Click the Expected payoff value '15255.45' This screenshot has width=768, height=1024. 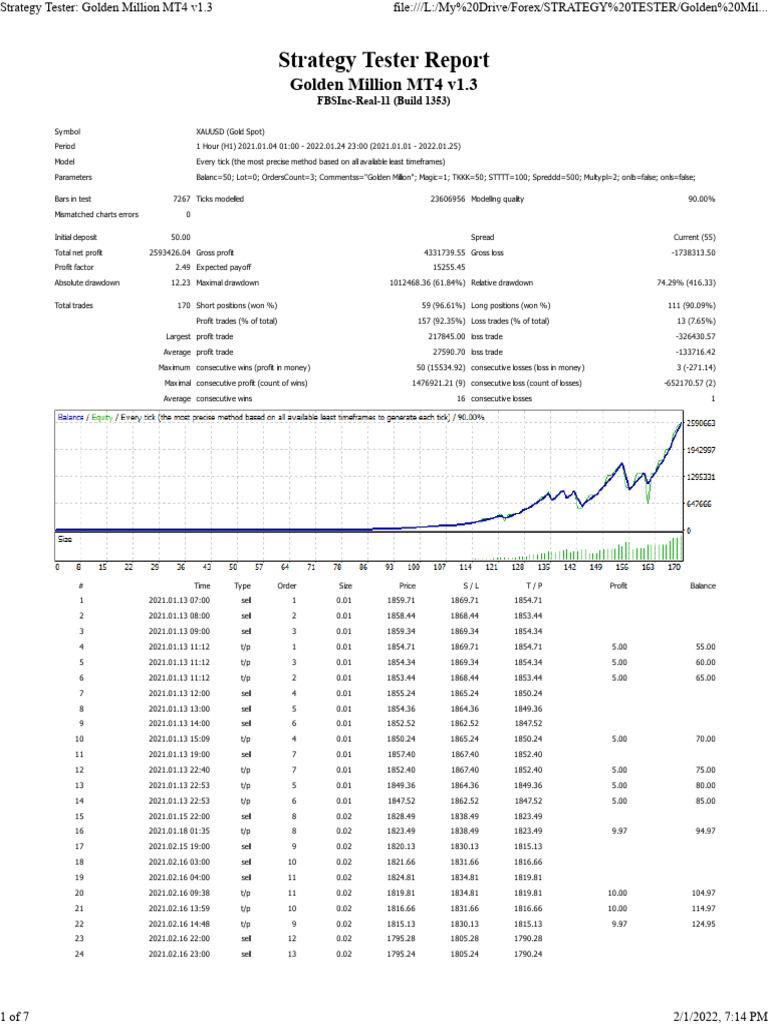(x=449, y=268)
